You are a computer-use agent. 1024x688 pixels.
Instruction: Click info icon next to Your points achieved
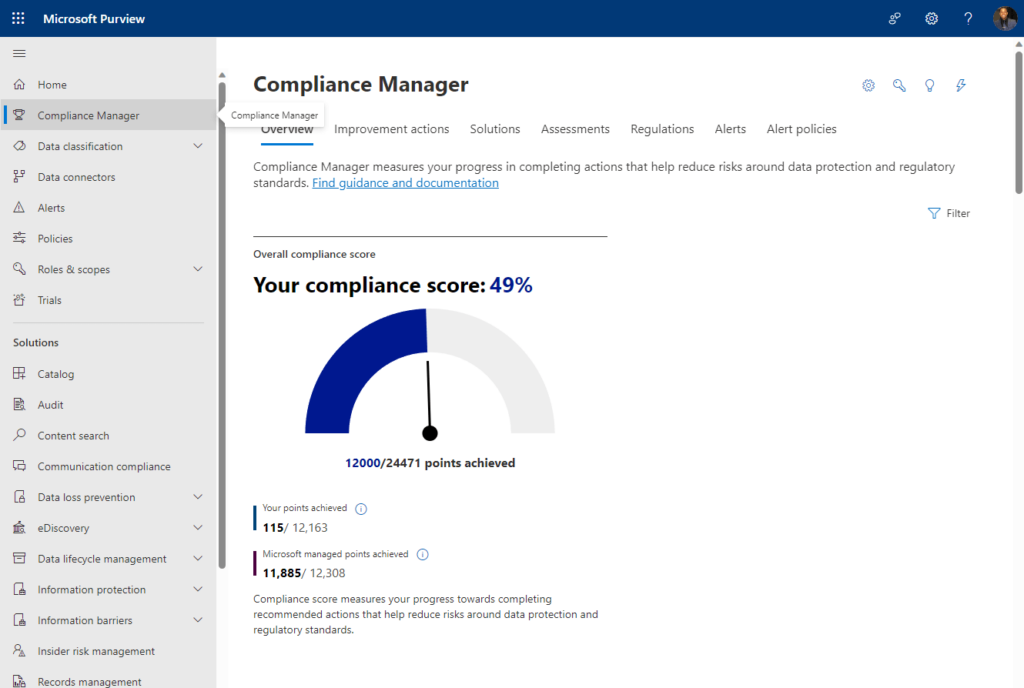pos(361,509)
